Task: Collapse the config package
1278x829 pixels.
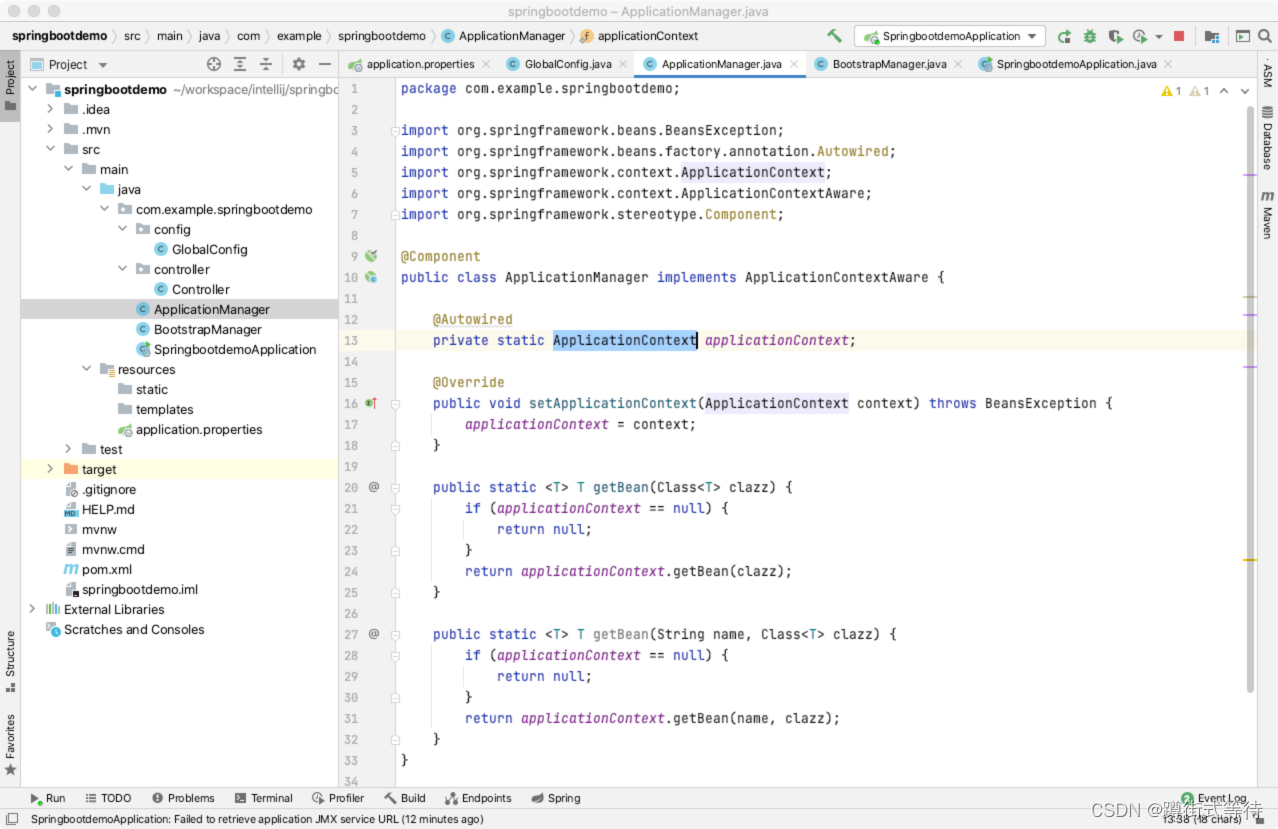Action: point(122,229)
